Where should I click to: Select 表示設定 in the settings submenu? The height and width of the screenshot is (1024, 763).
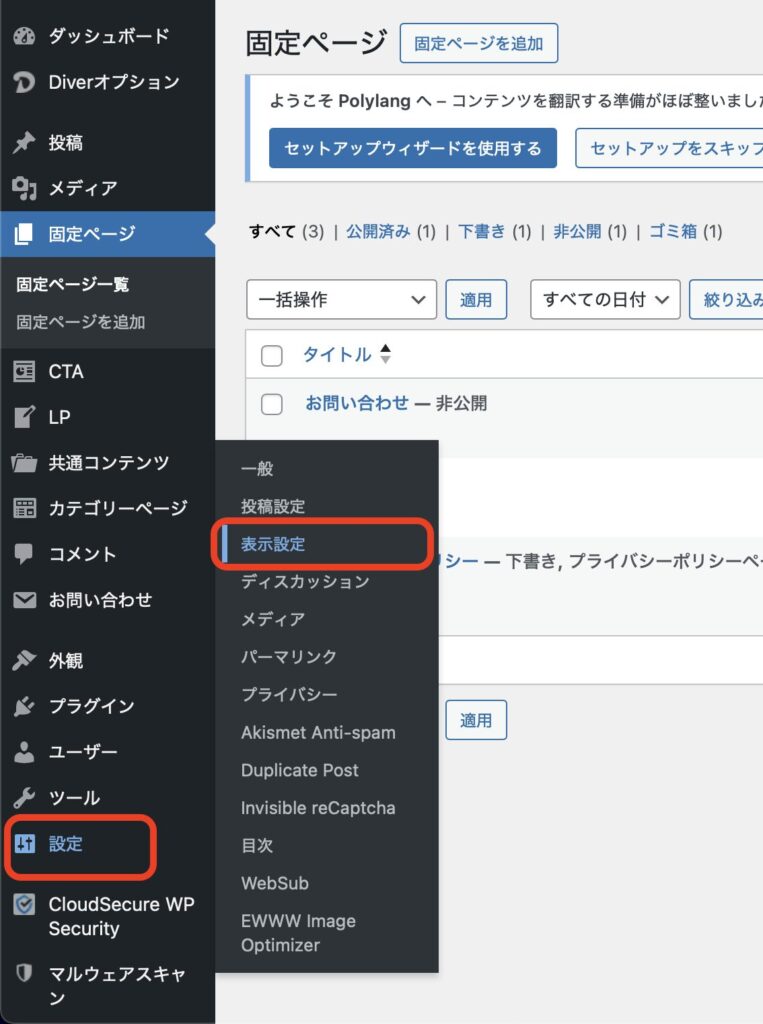click(x=273, y=544)
